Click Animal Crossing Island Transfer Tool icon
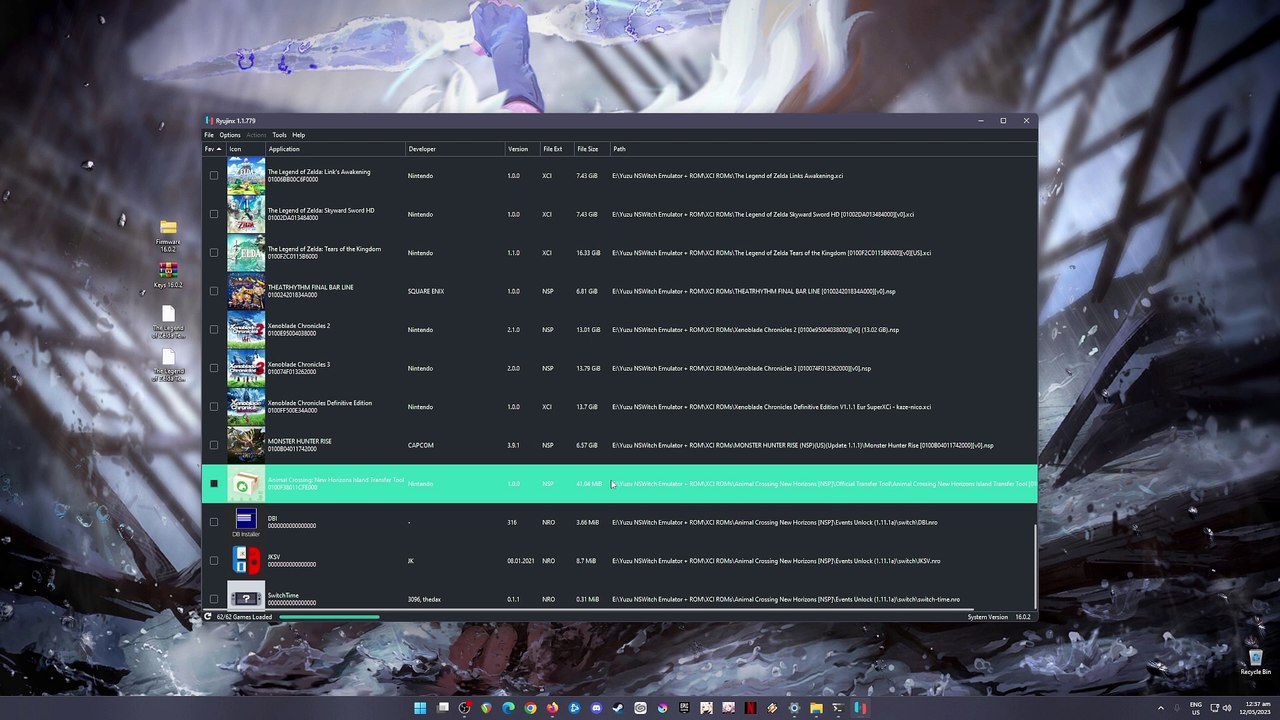 246,484
